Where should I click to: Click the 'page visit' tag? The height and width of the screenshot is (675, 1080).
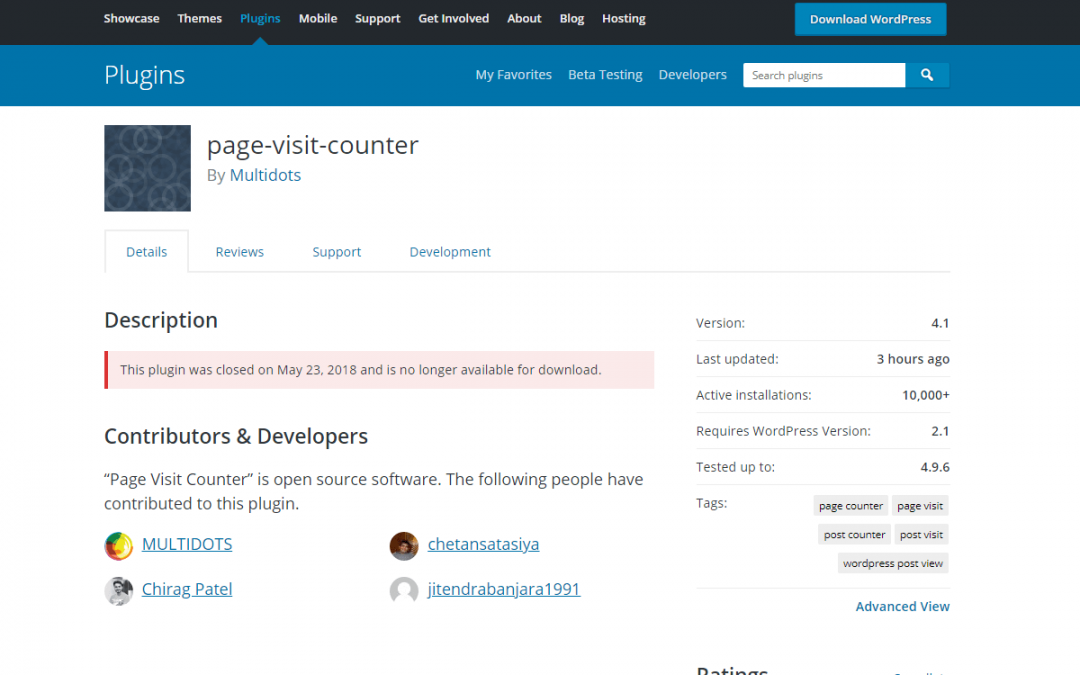point(920,506)
